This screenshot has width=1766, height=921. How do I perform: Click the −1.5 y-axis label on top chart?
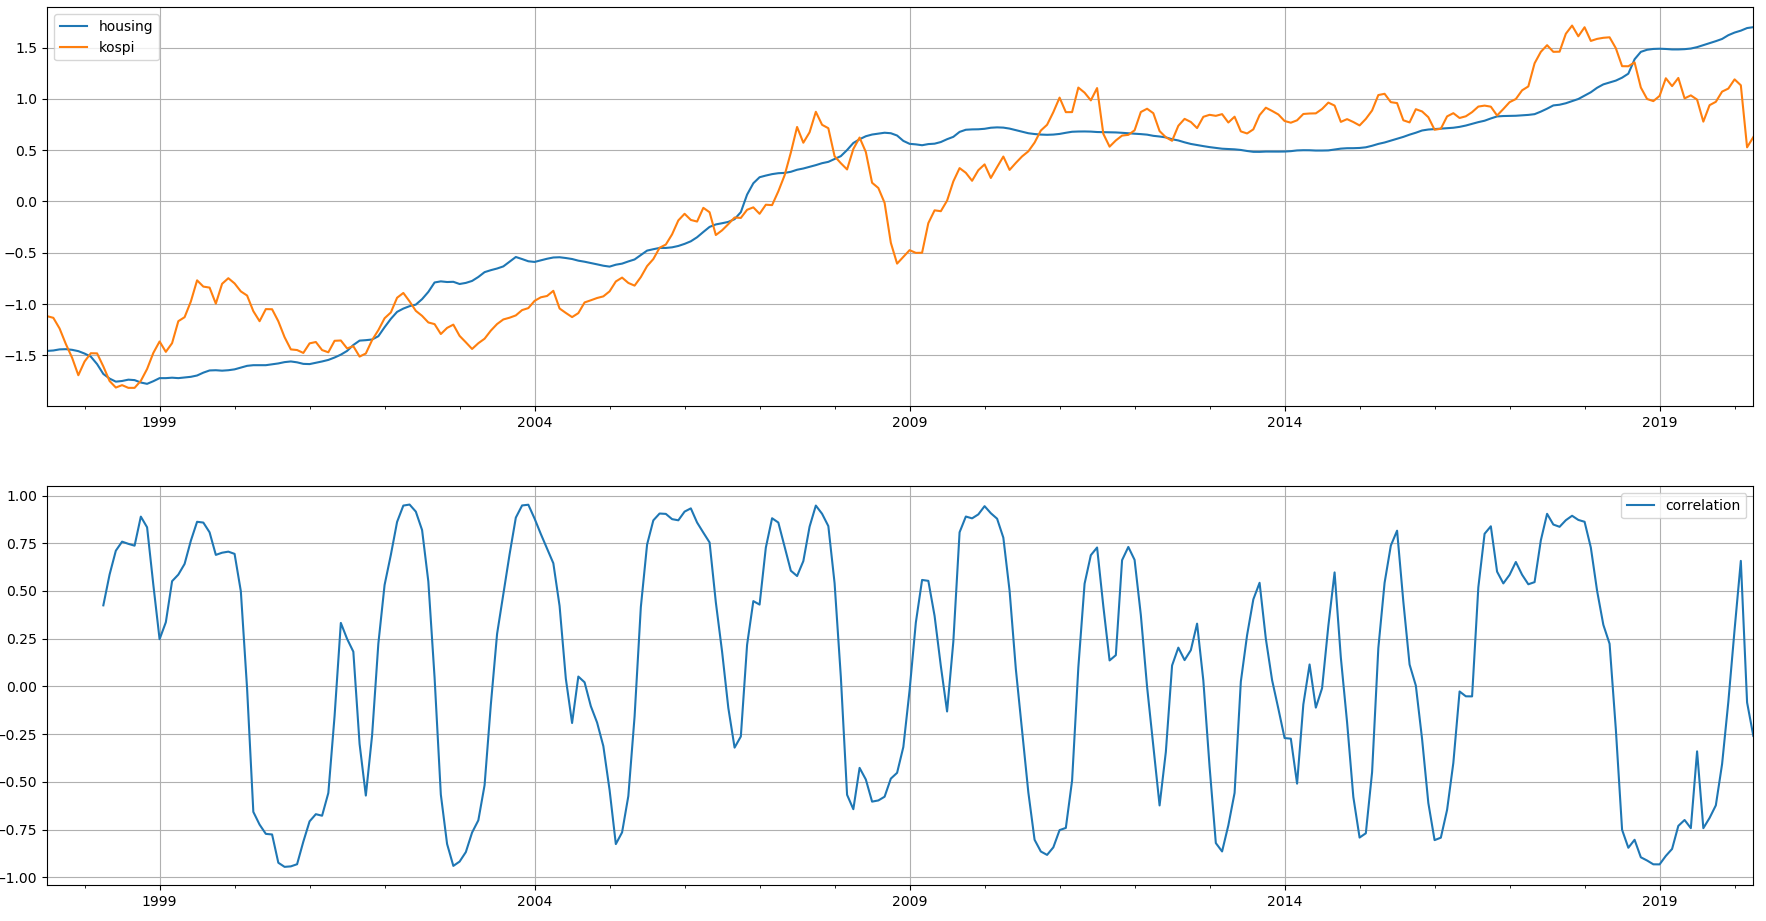(20, 356)
